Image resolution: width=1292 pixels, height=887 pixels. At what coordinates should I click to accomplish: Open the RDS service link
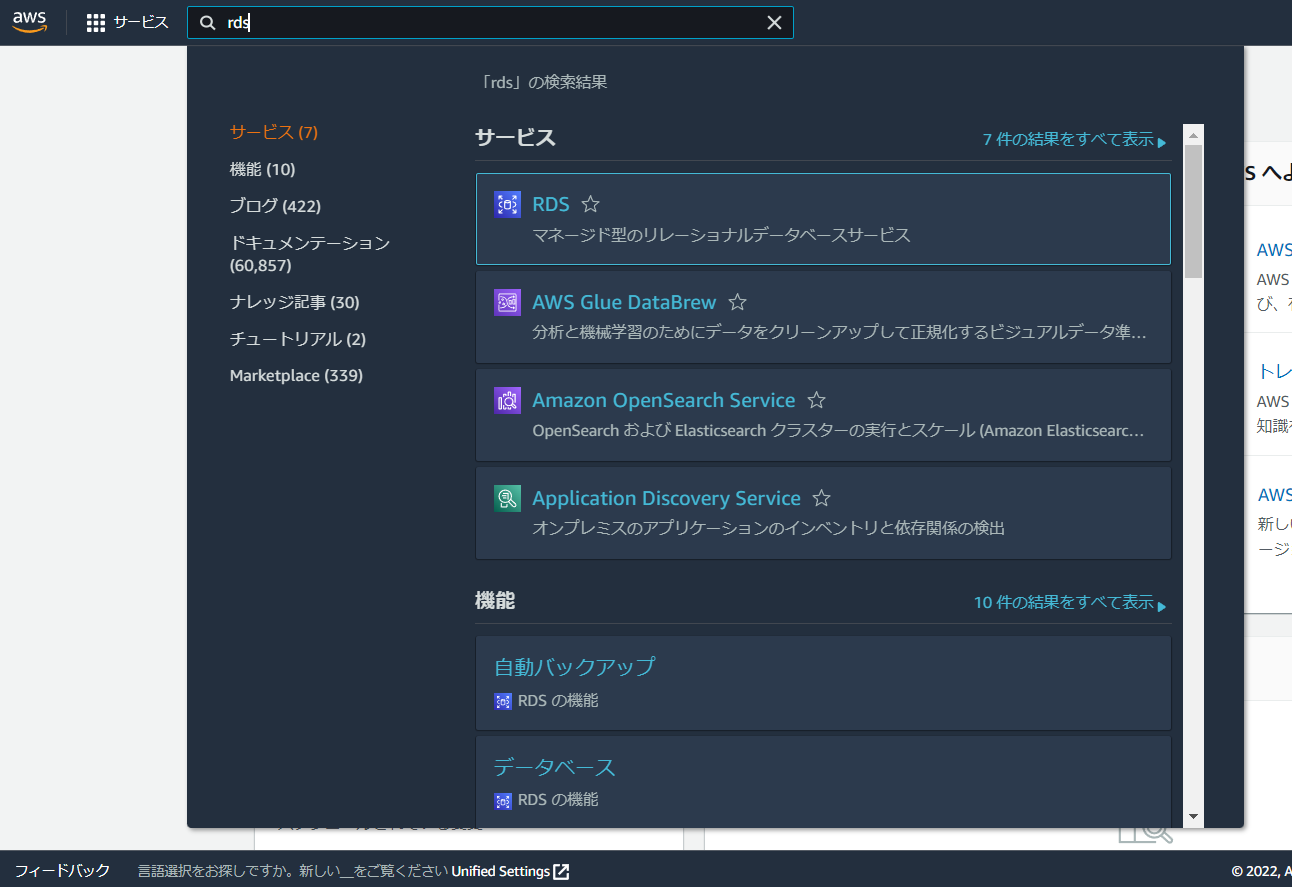tap(551, 204)
